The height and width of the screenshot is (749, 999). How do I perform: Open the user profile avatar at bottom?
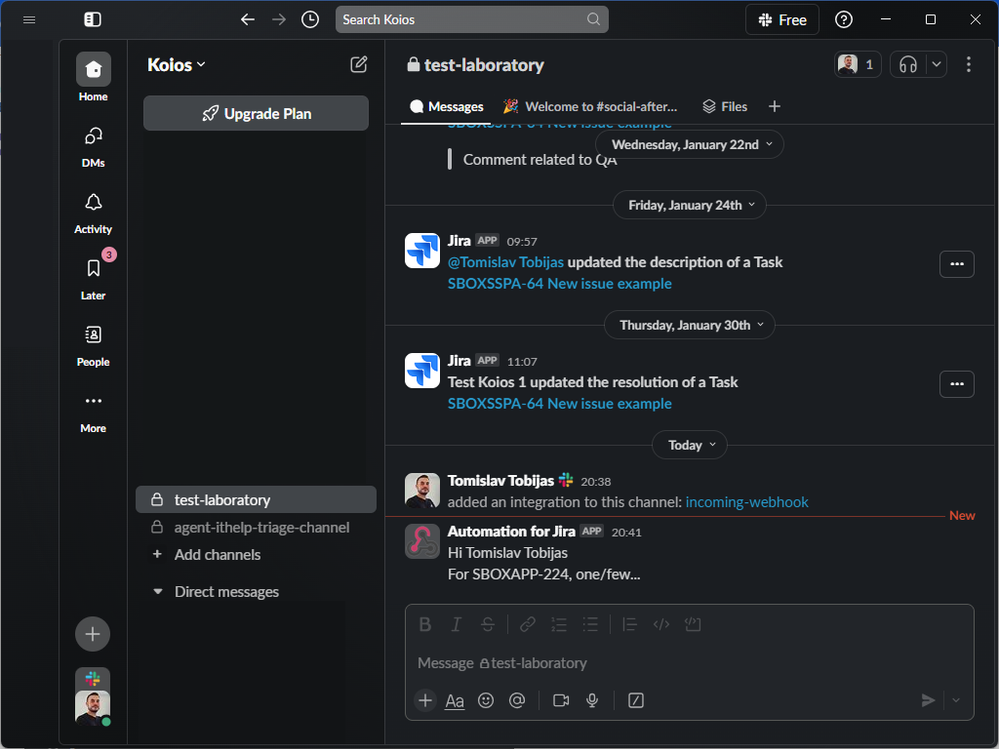tap(93, 708)
